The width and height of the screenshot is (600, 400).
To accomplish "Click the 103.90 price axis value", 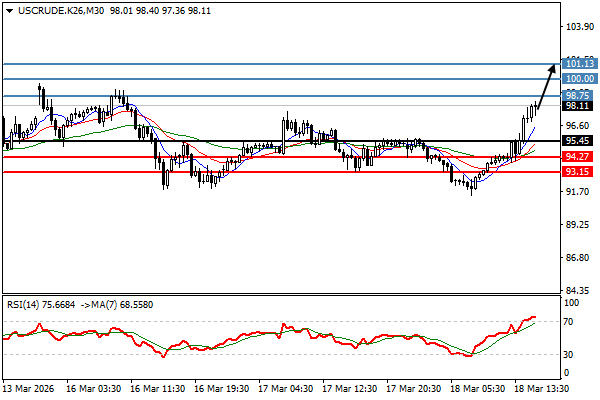I will [x=580, y=28].
